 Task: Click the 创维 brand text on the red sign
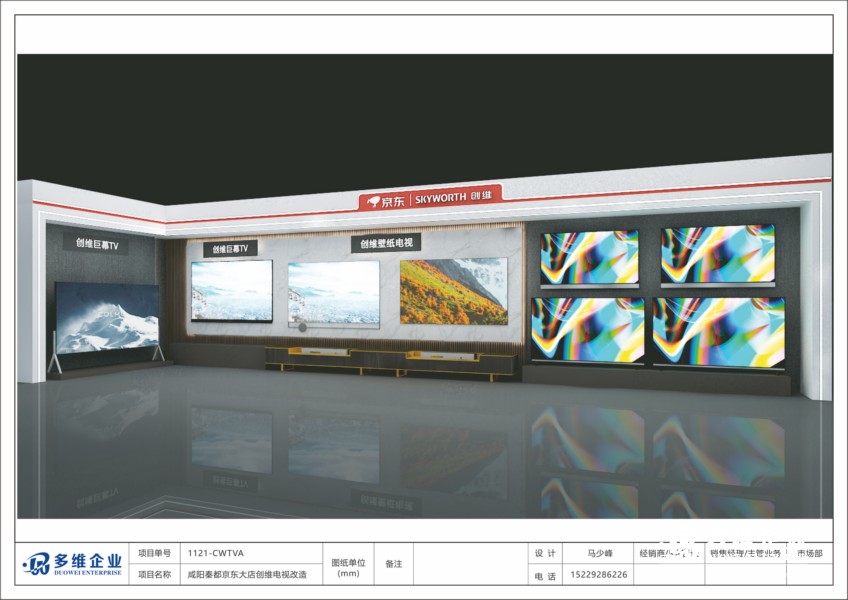(481, 196)
